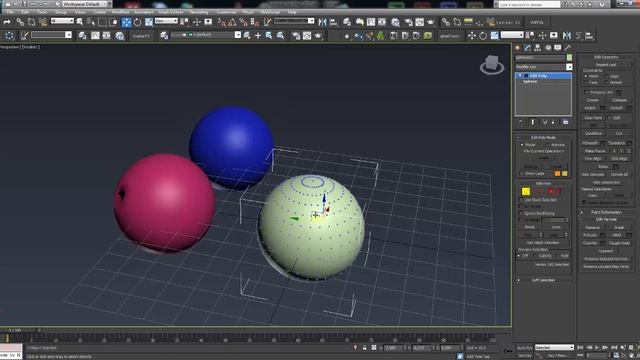Open the Display command panel tab
Screen dimensions: 640x360
(x=558, y=48)
